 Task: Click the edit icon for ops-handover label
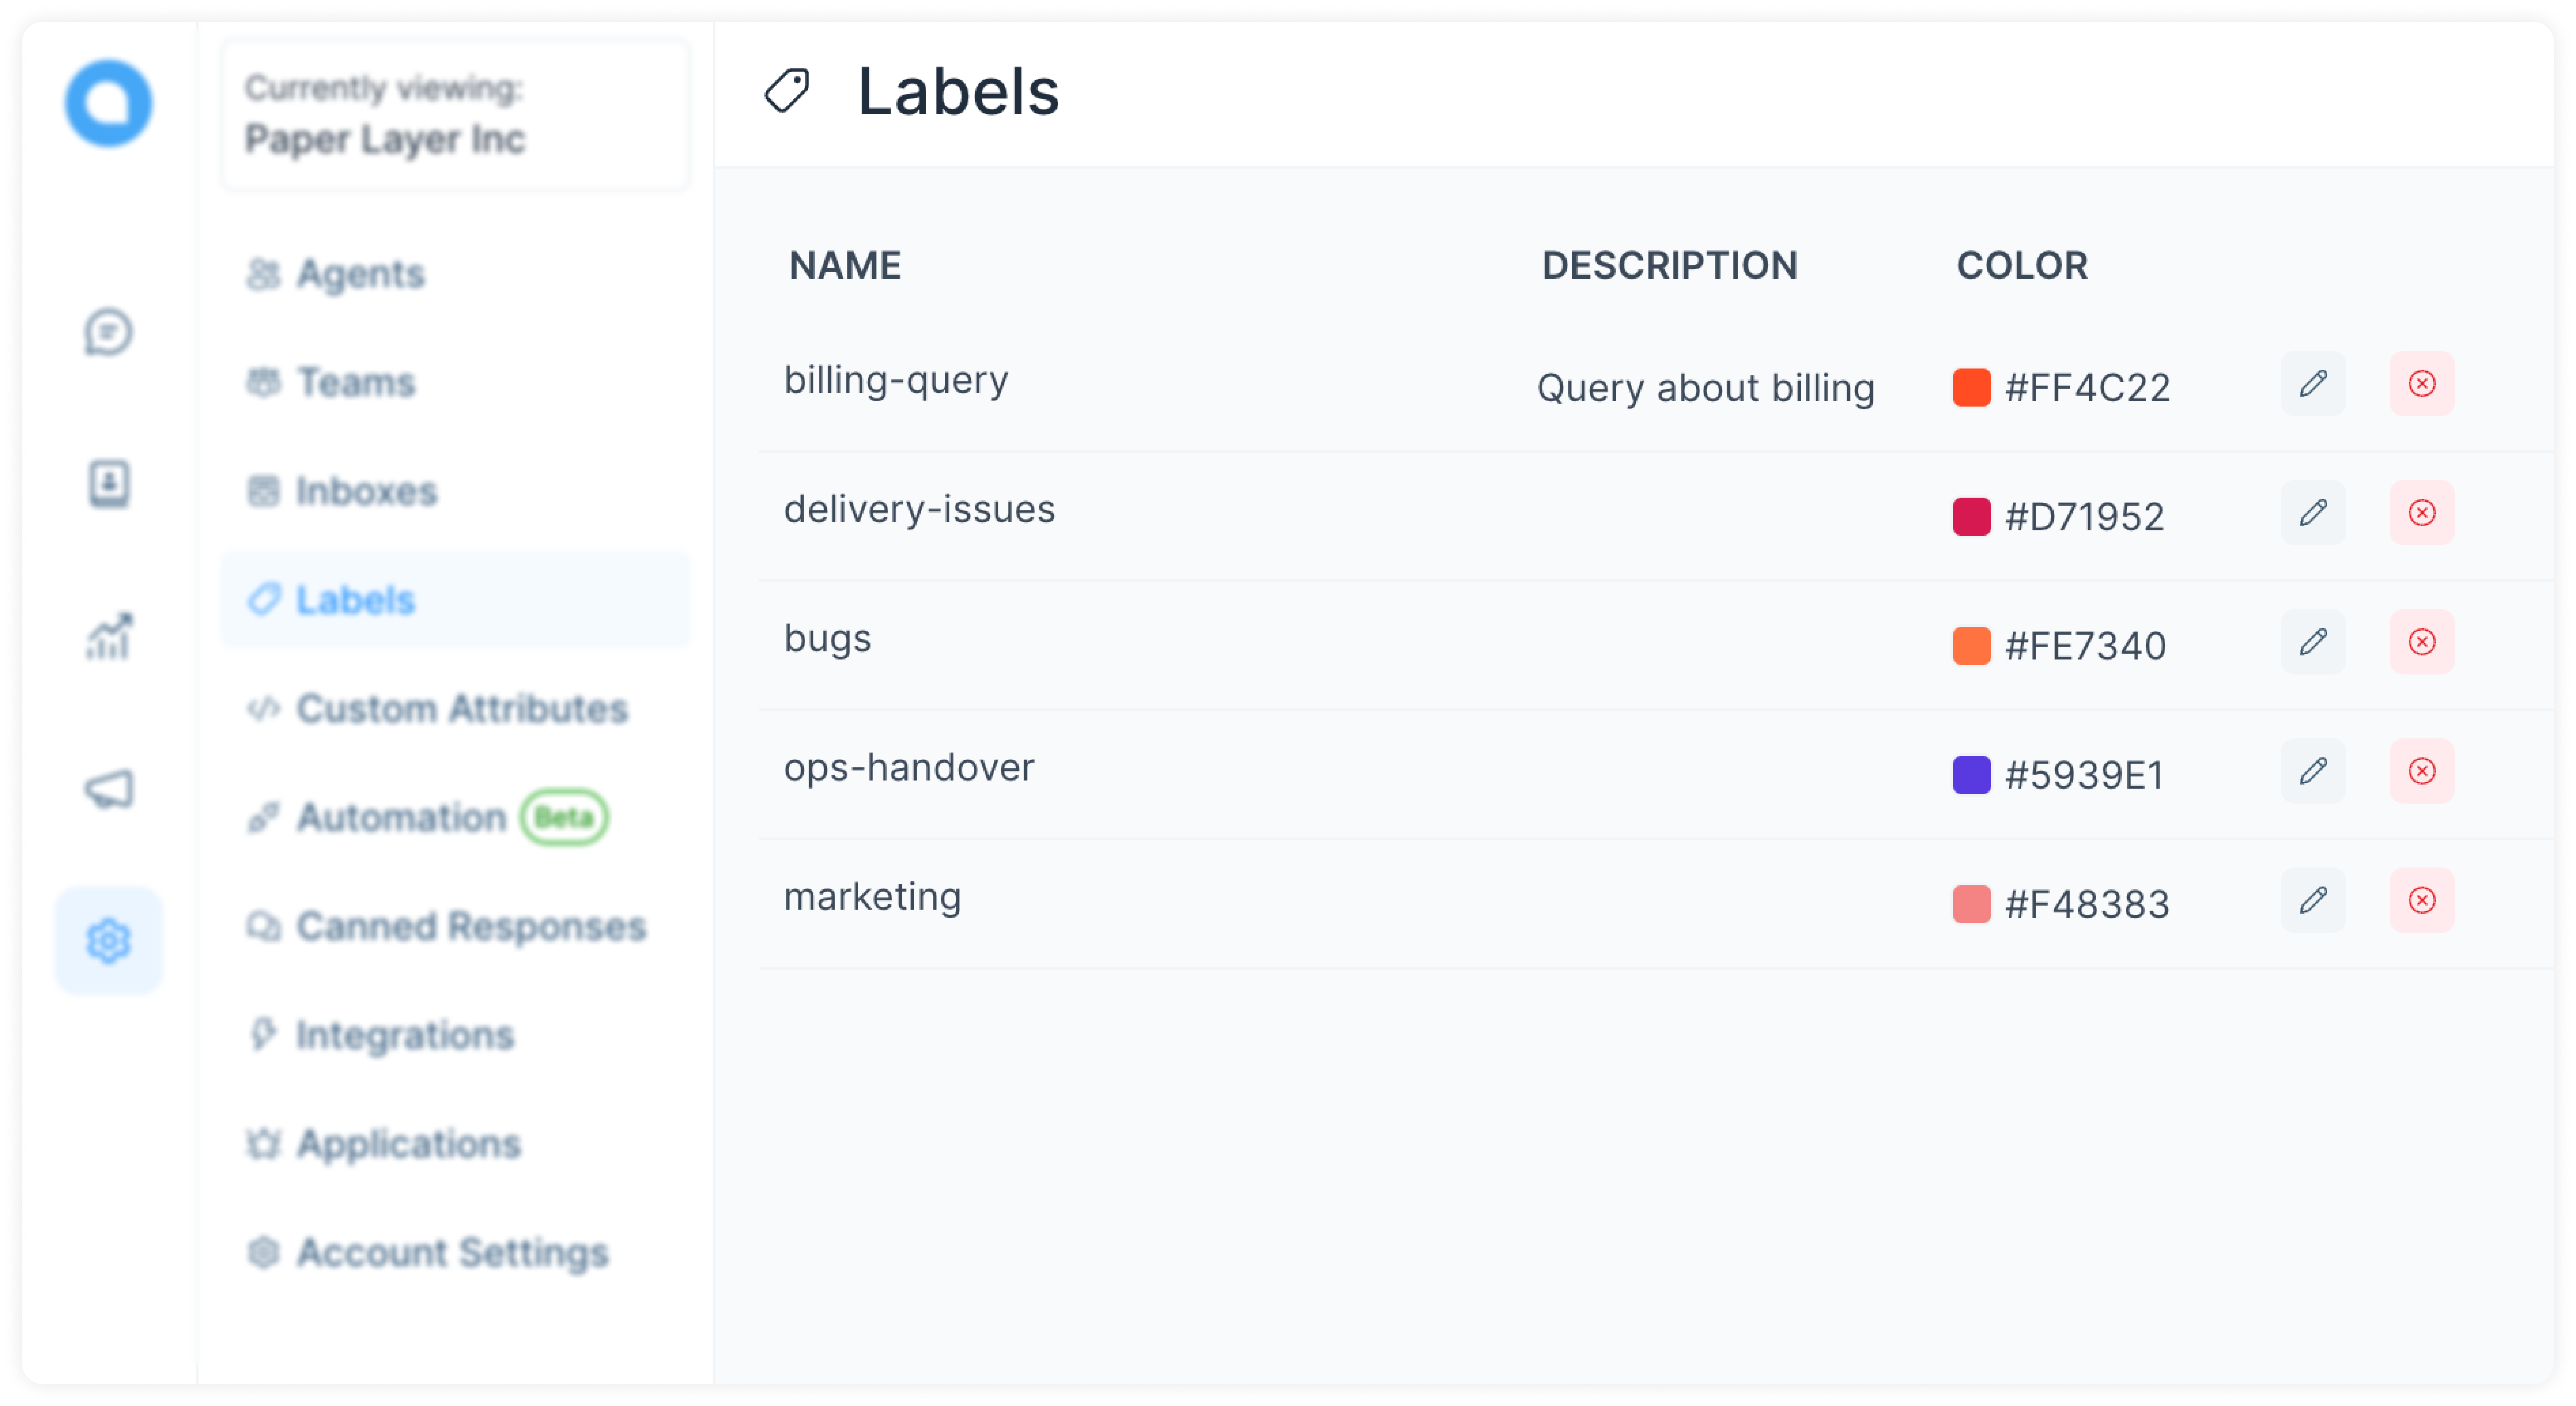coord(2313,771)
